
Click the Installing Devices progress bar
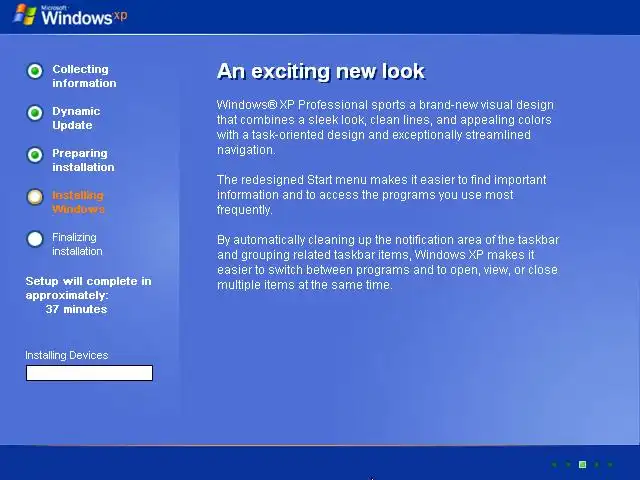point(89,373)
